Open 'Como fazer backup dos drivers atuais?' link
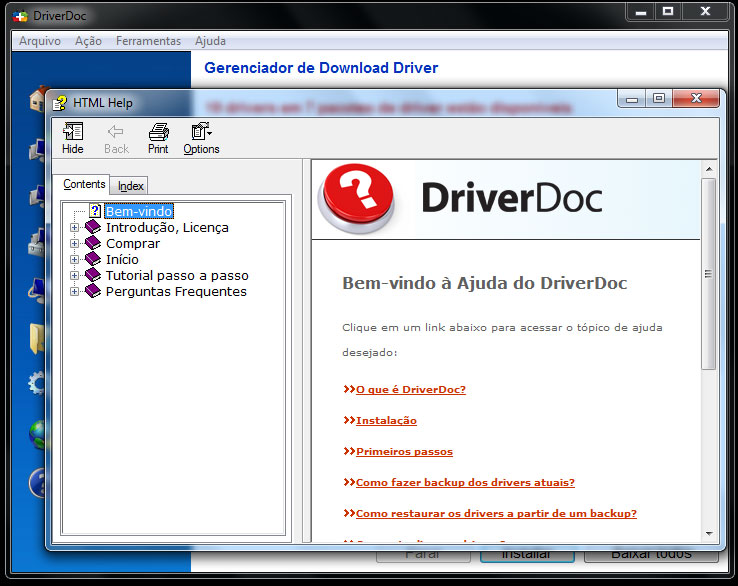738x586 pixels. coord(465,482)
